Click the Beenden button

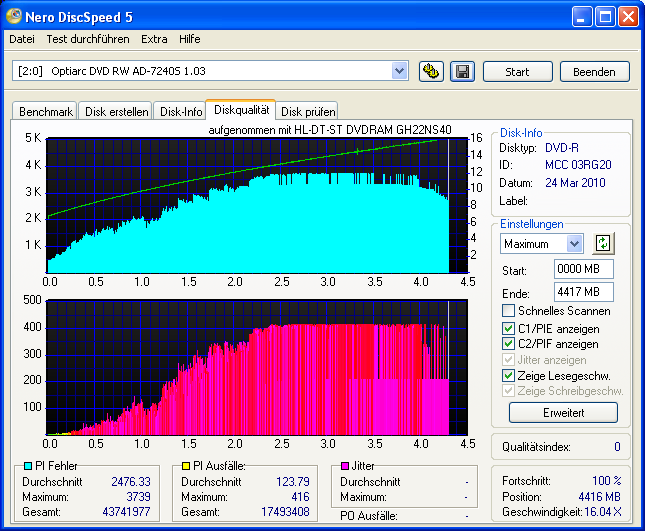coord(594,72)
